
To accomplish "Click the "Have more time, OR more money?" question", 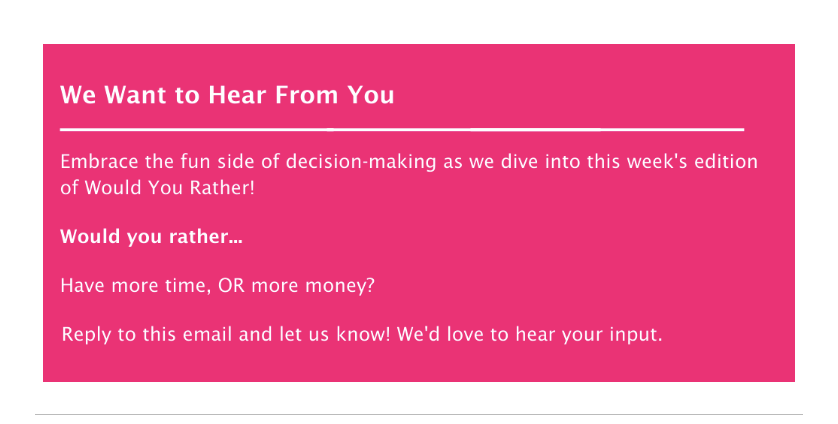I will [x=218, y=286].
